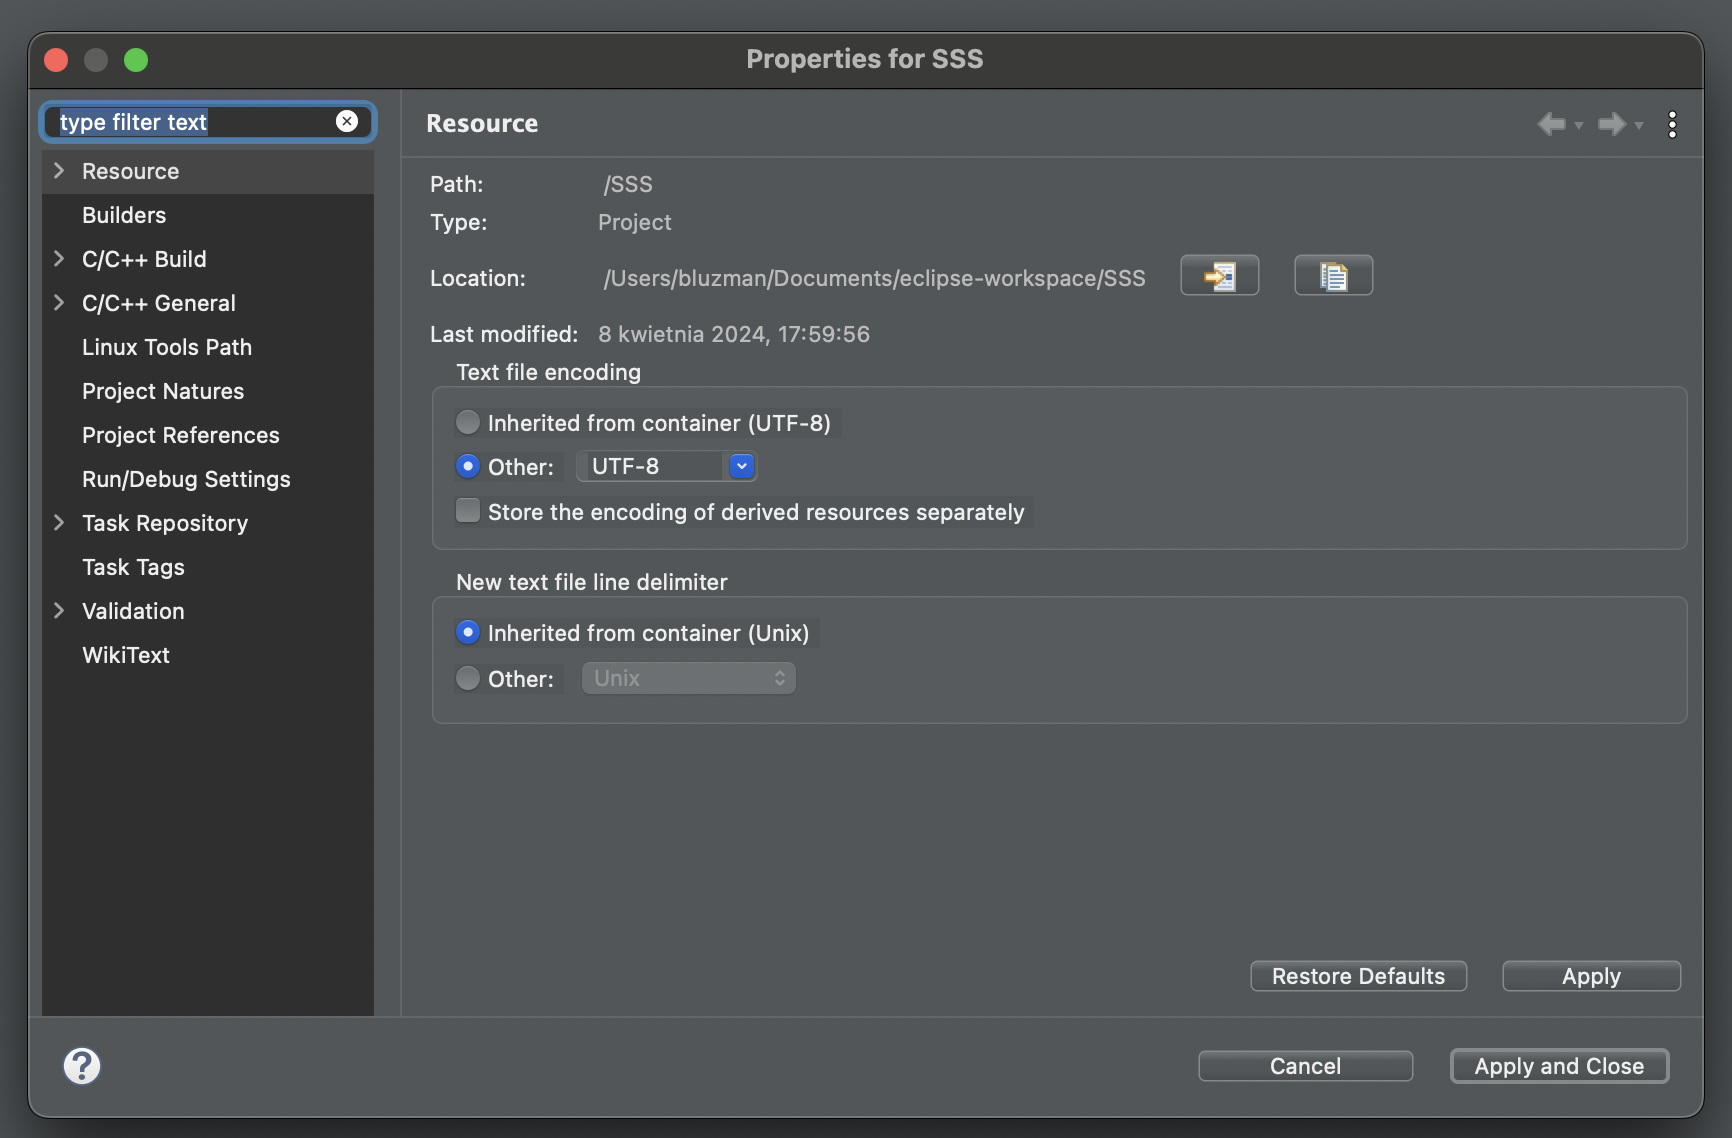Image resolution: width=1732 pixels, height=1138 pixels.
Task: Expand the C/C++ Build section
Action: (x=59, y=258)
